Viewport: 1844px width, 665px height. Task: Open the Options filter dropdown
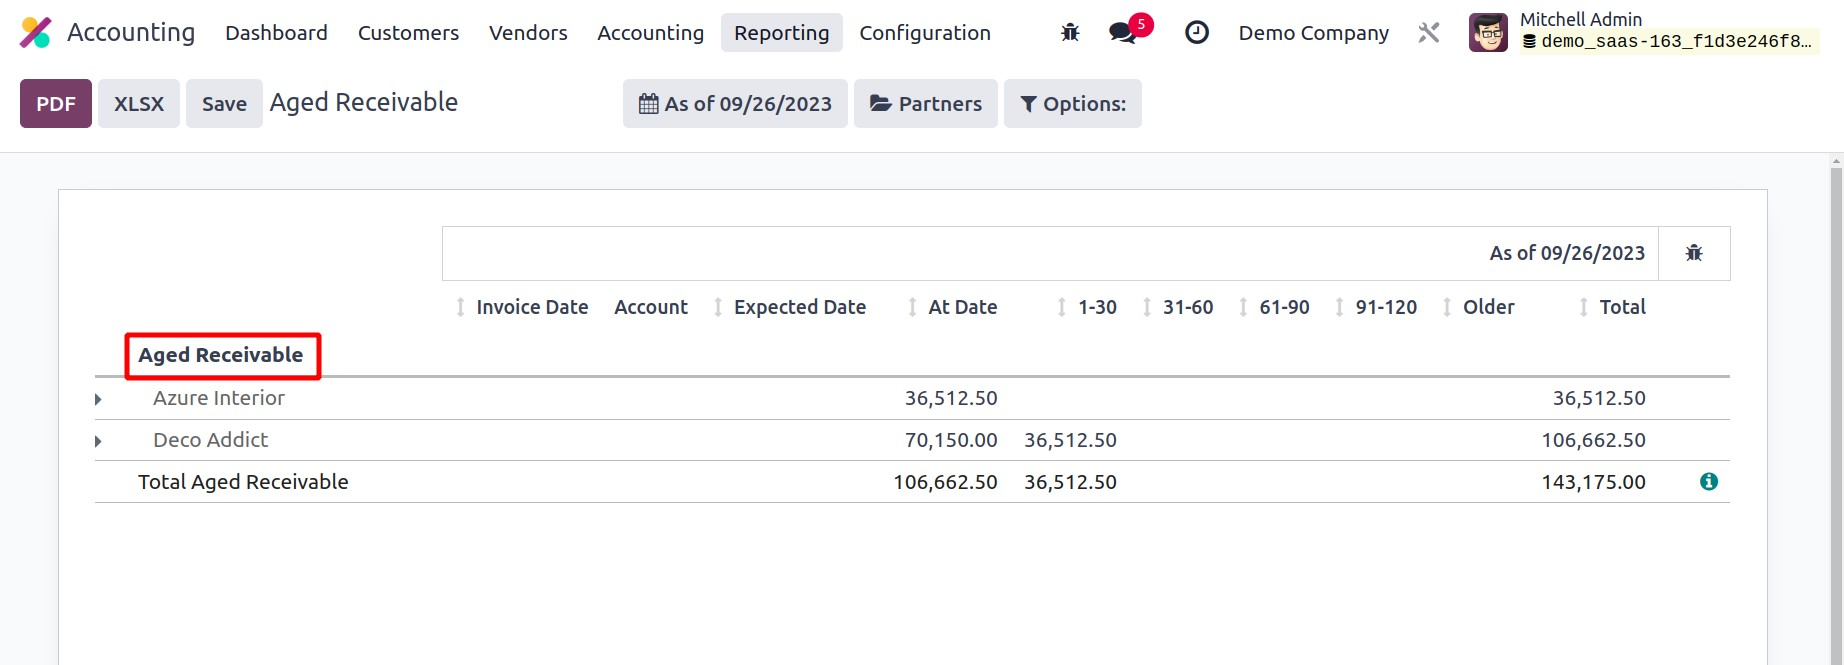tap(1072, 104)
